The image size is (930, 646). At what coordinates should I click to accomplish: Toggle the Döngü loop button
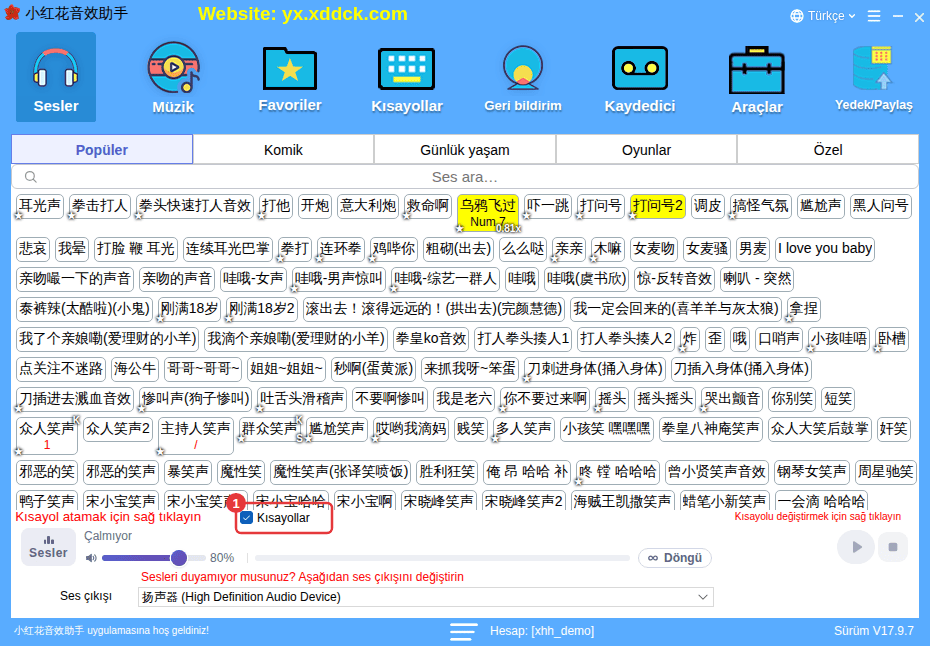pyautogui.click(x=675, y=558)
